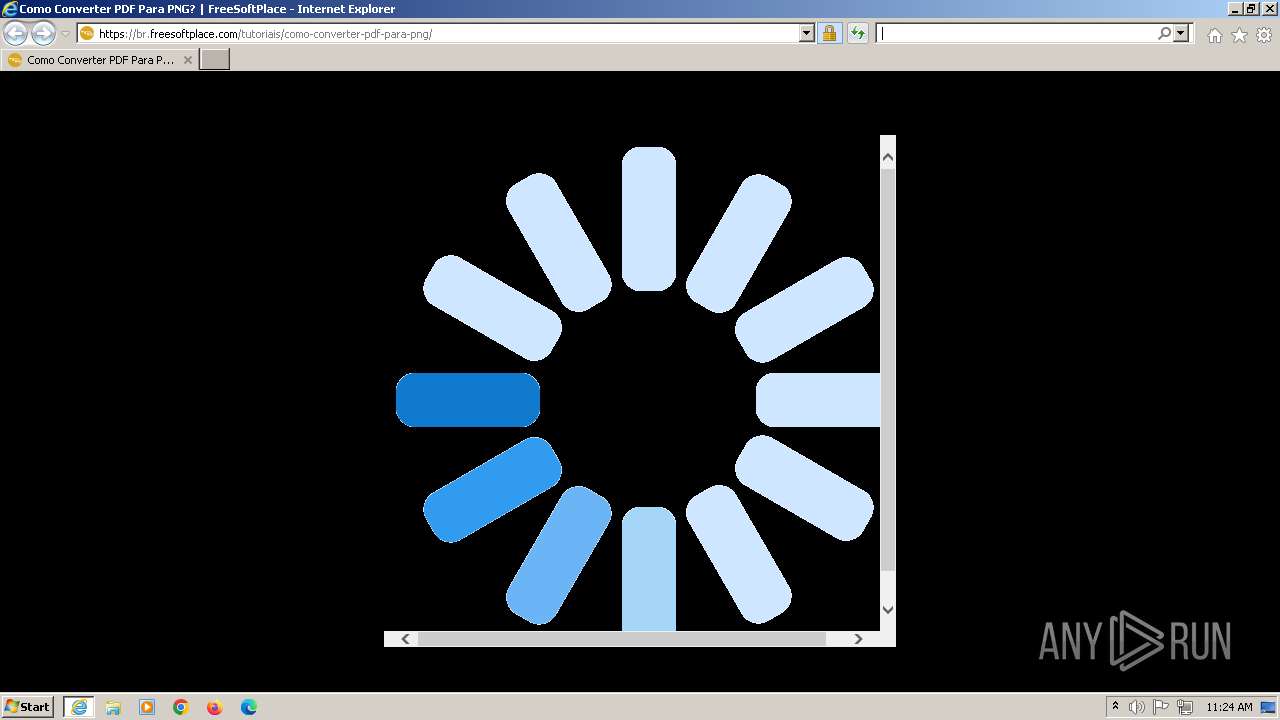Open the recent pages dropdown arrow

[x=66, y=34]
